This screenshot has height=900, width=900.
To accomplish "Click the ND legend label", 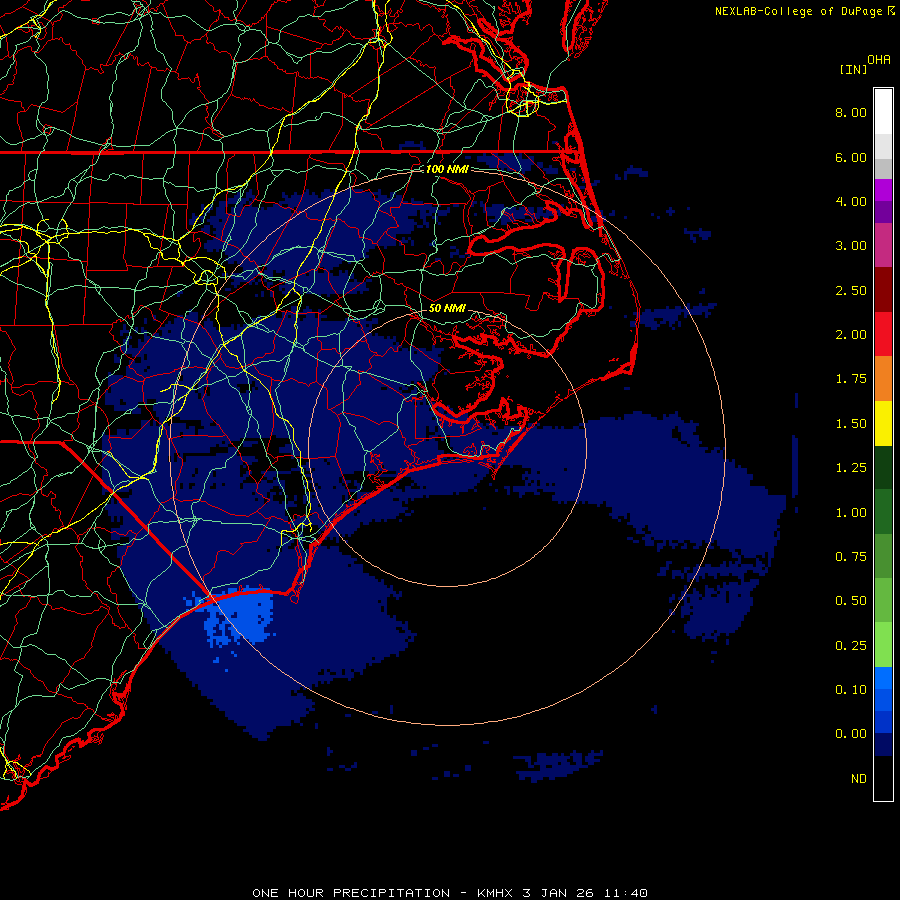I will (859, 779).
